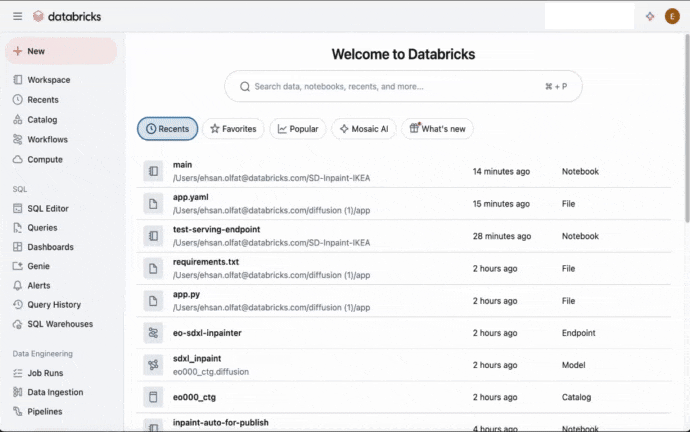This screenshot has width=690, height=432.
Task: Open the user profile avatar menu
Action: point(672,16)
